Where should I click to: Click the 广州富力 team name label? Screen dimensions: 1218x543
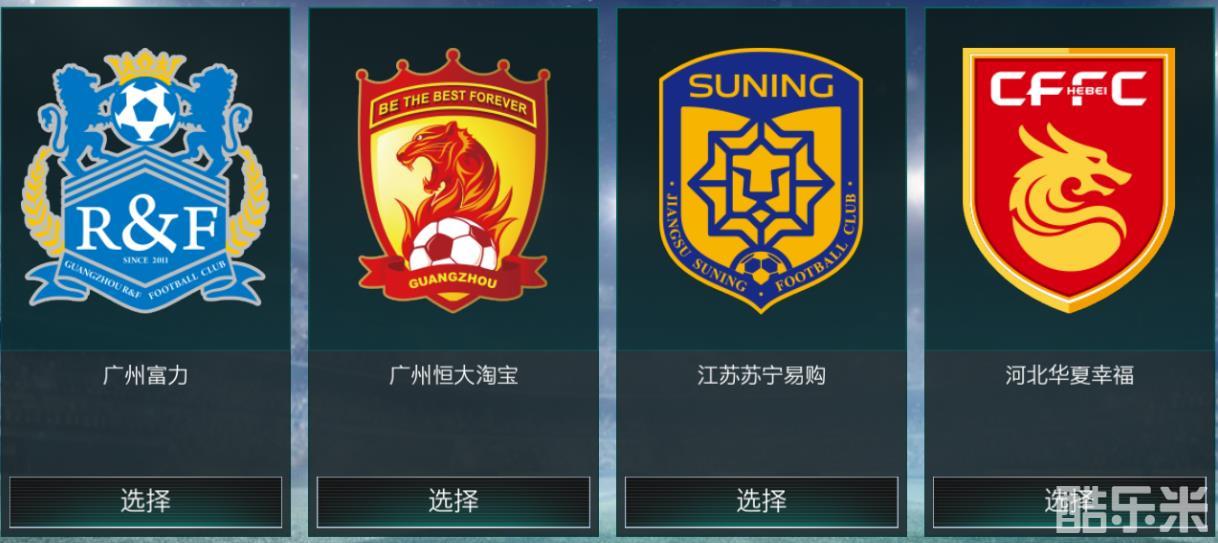pos(146,376)
